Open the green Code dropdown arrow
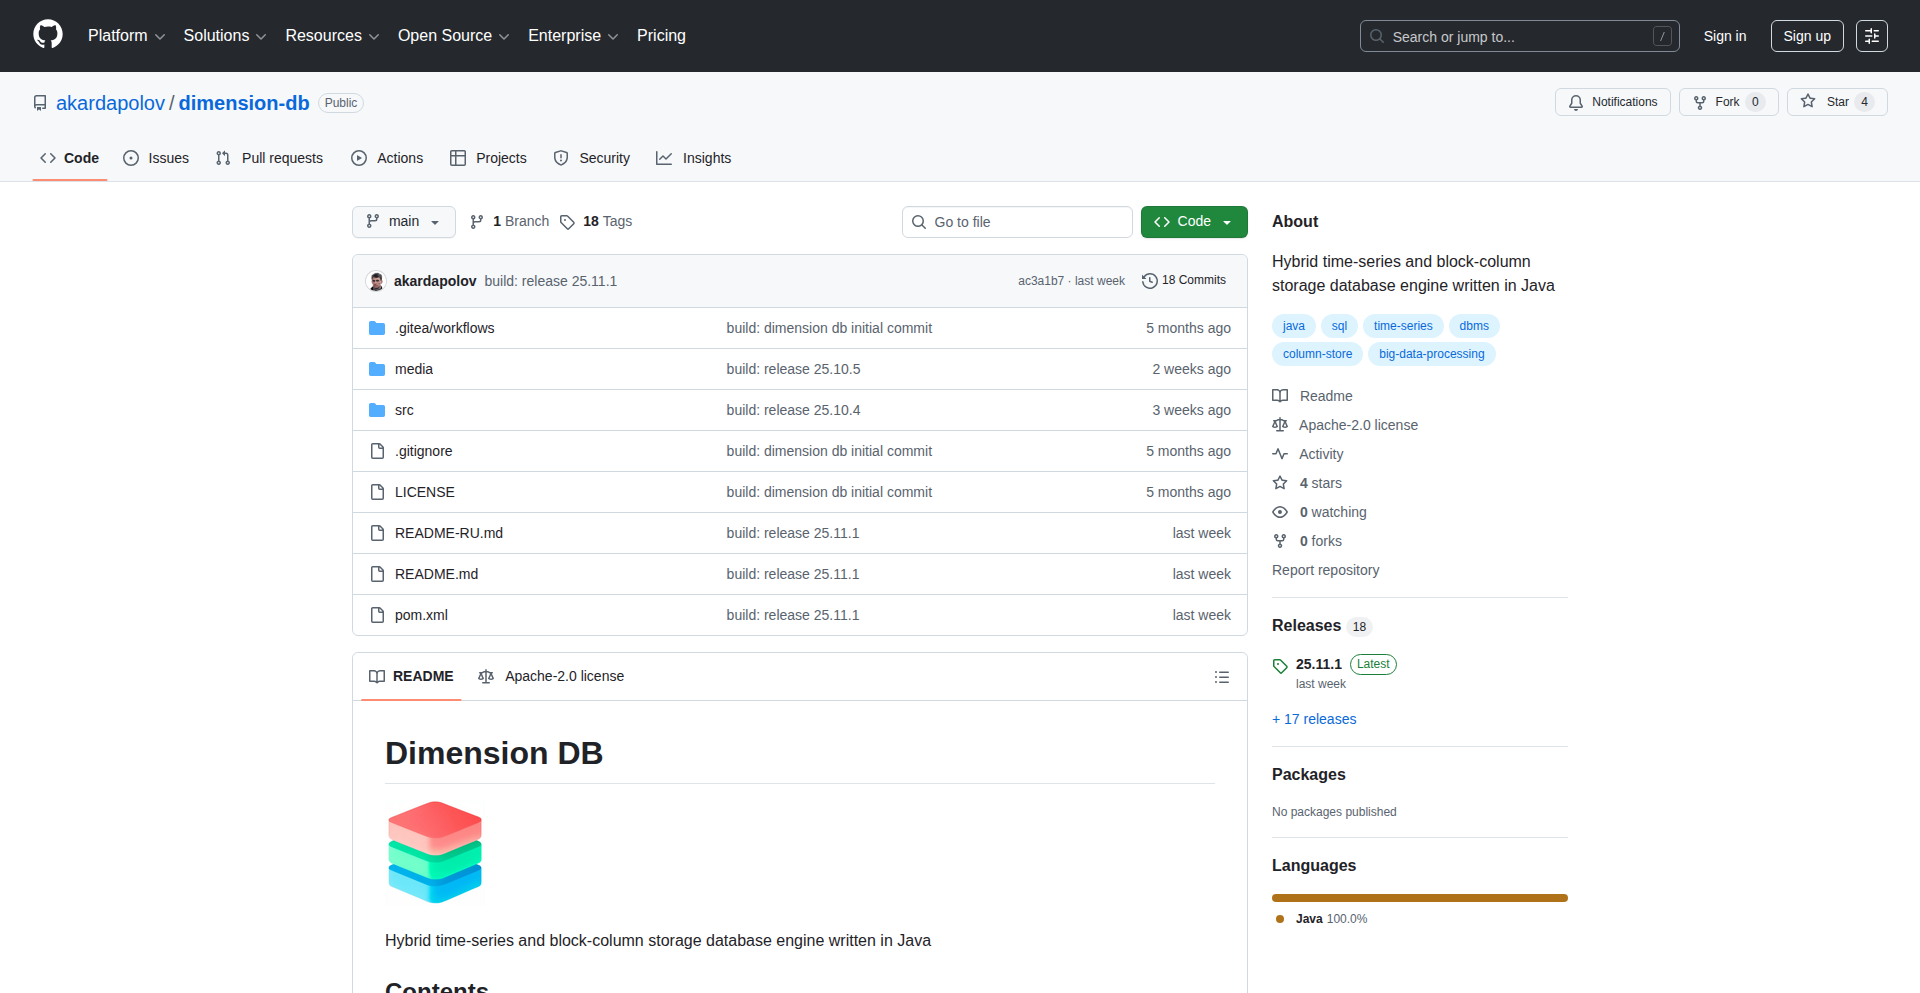 [1228, 221]
